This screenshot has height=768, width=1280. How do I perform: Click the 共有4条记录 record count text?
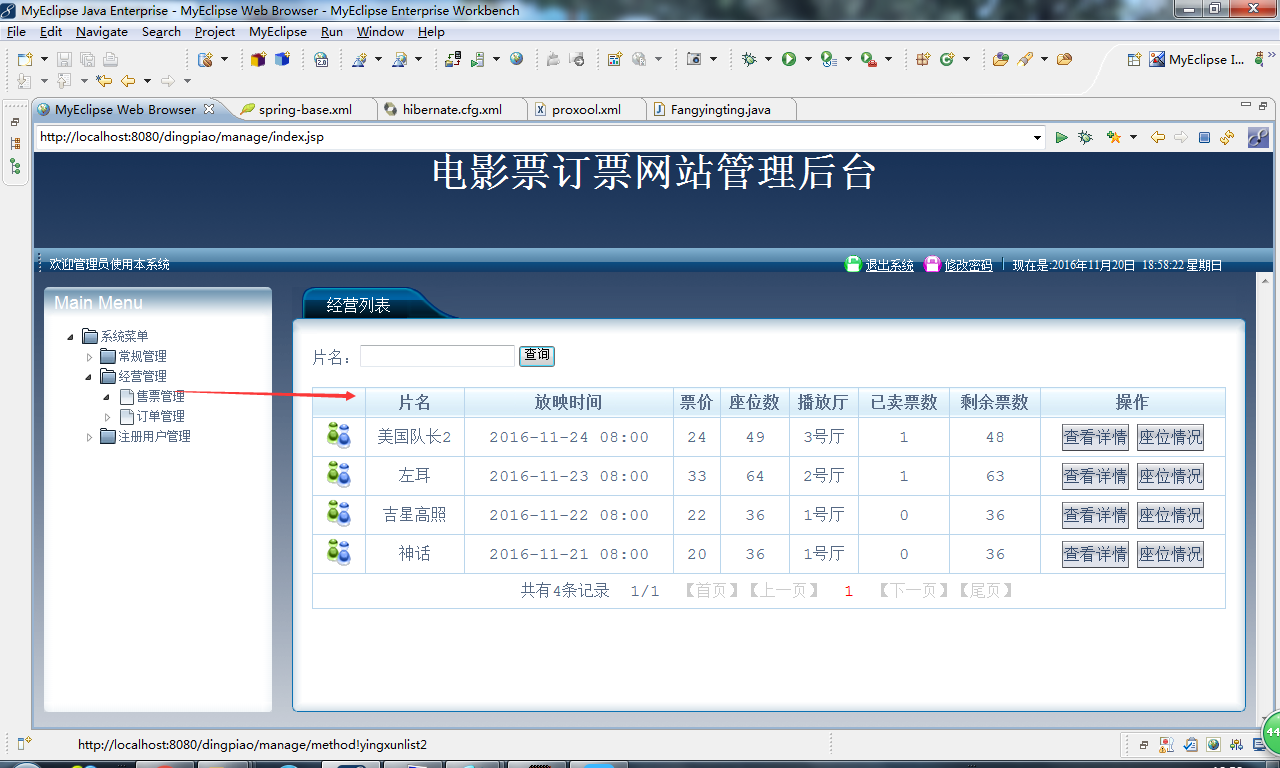(565, 590)
